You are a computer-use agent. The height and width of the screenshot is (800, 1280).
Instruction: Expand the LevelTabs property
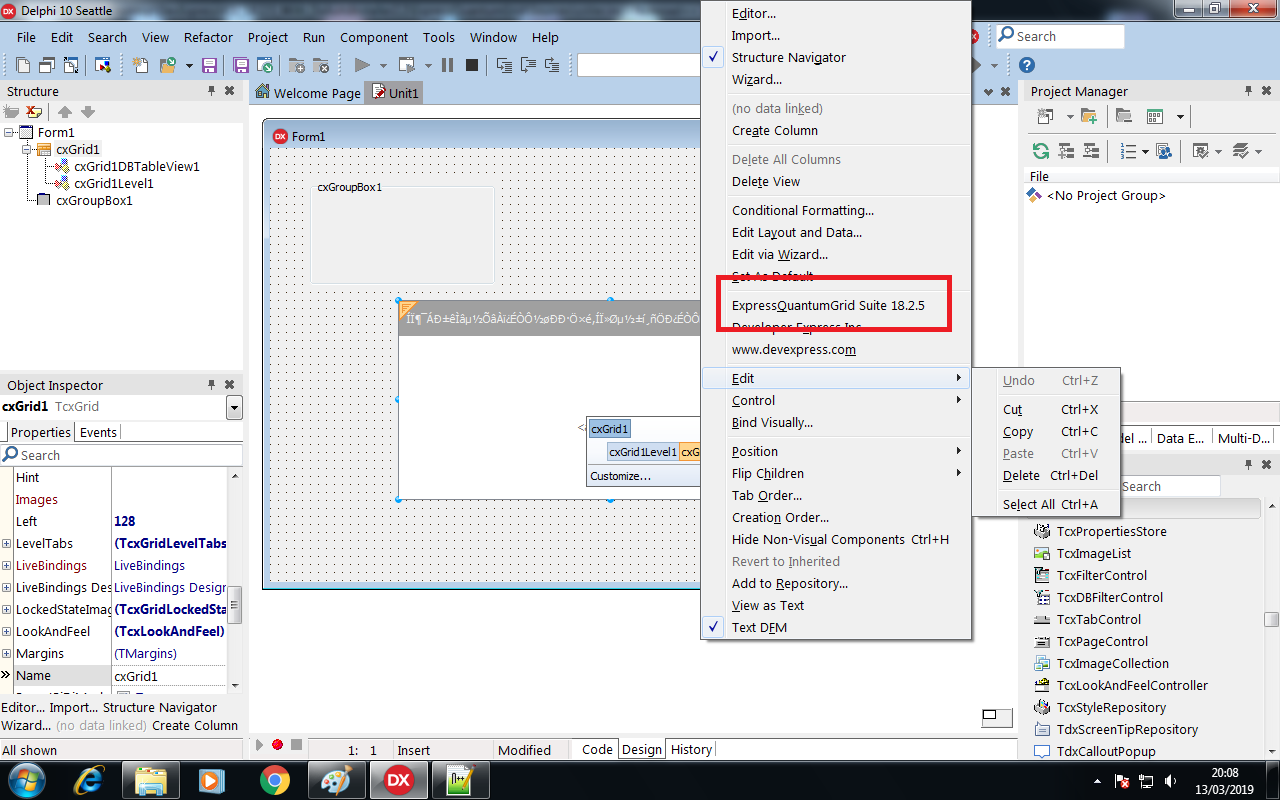click(6, 543)
